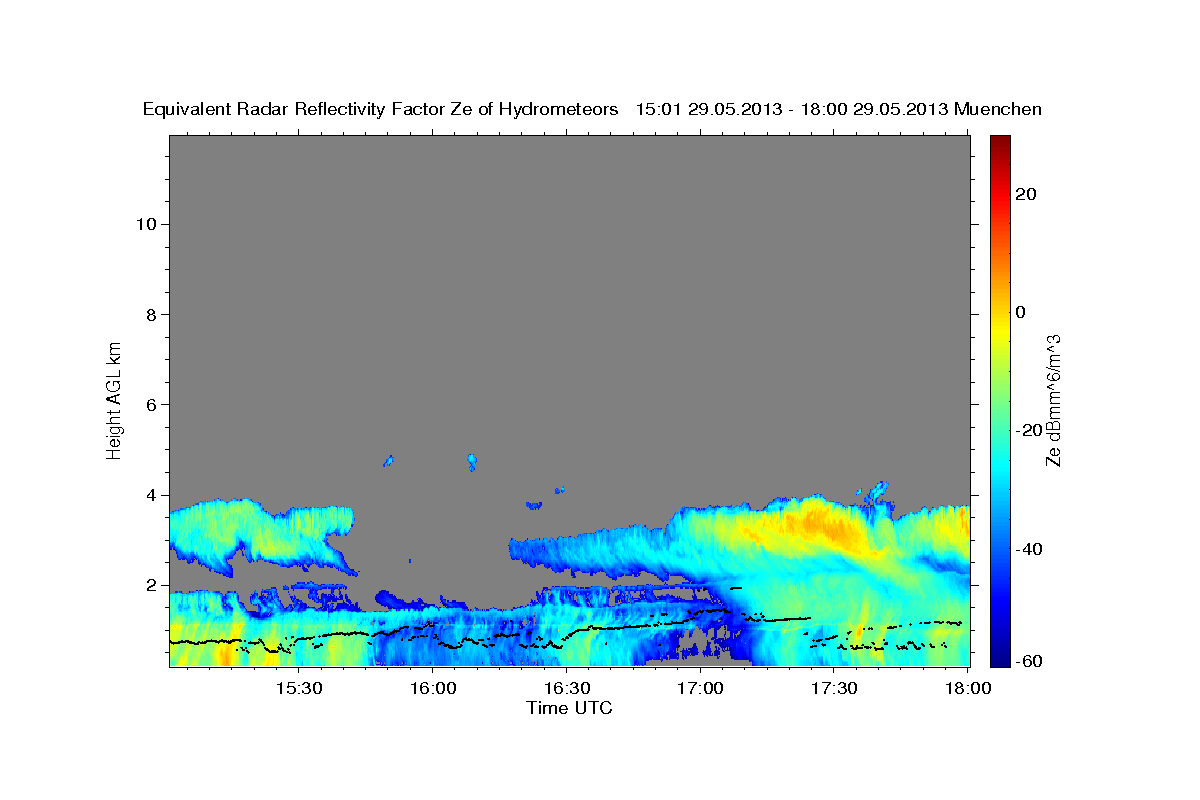Click the '16:30' time tick label
This screenshot has width=1200, height=800.
point(566,689)
